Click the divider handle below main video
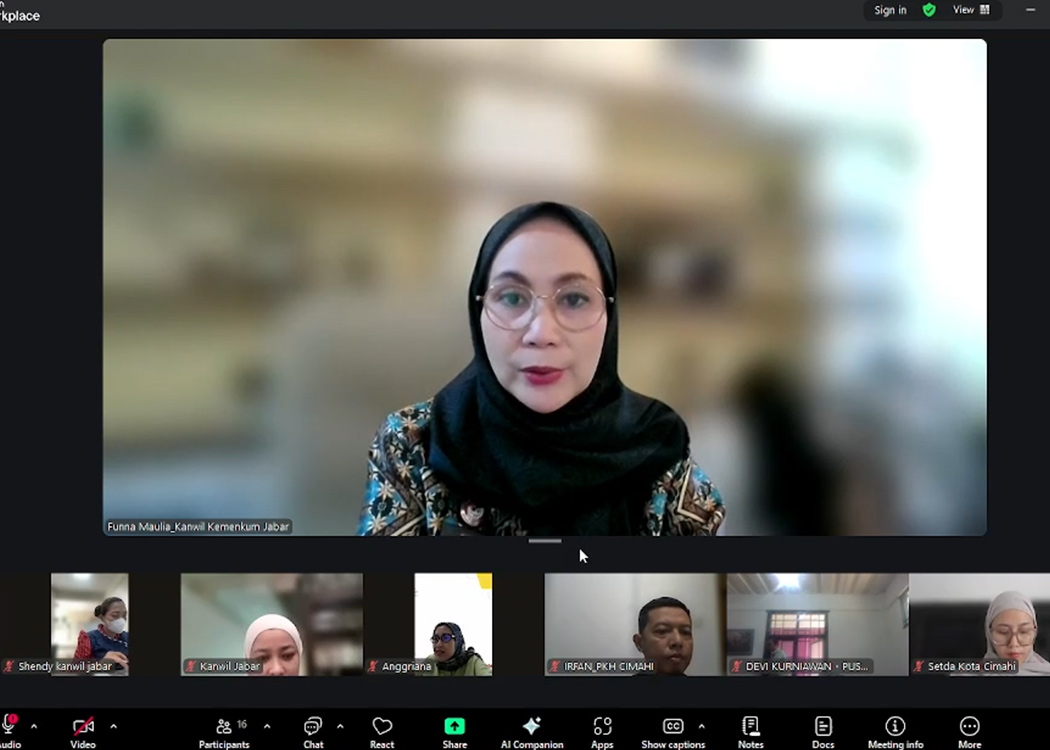1050x750 pixels. point(545,541)
